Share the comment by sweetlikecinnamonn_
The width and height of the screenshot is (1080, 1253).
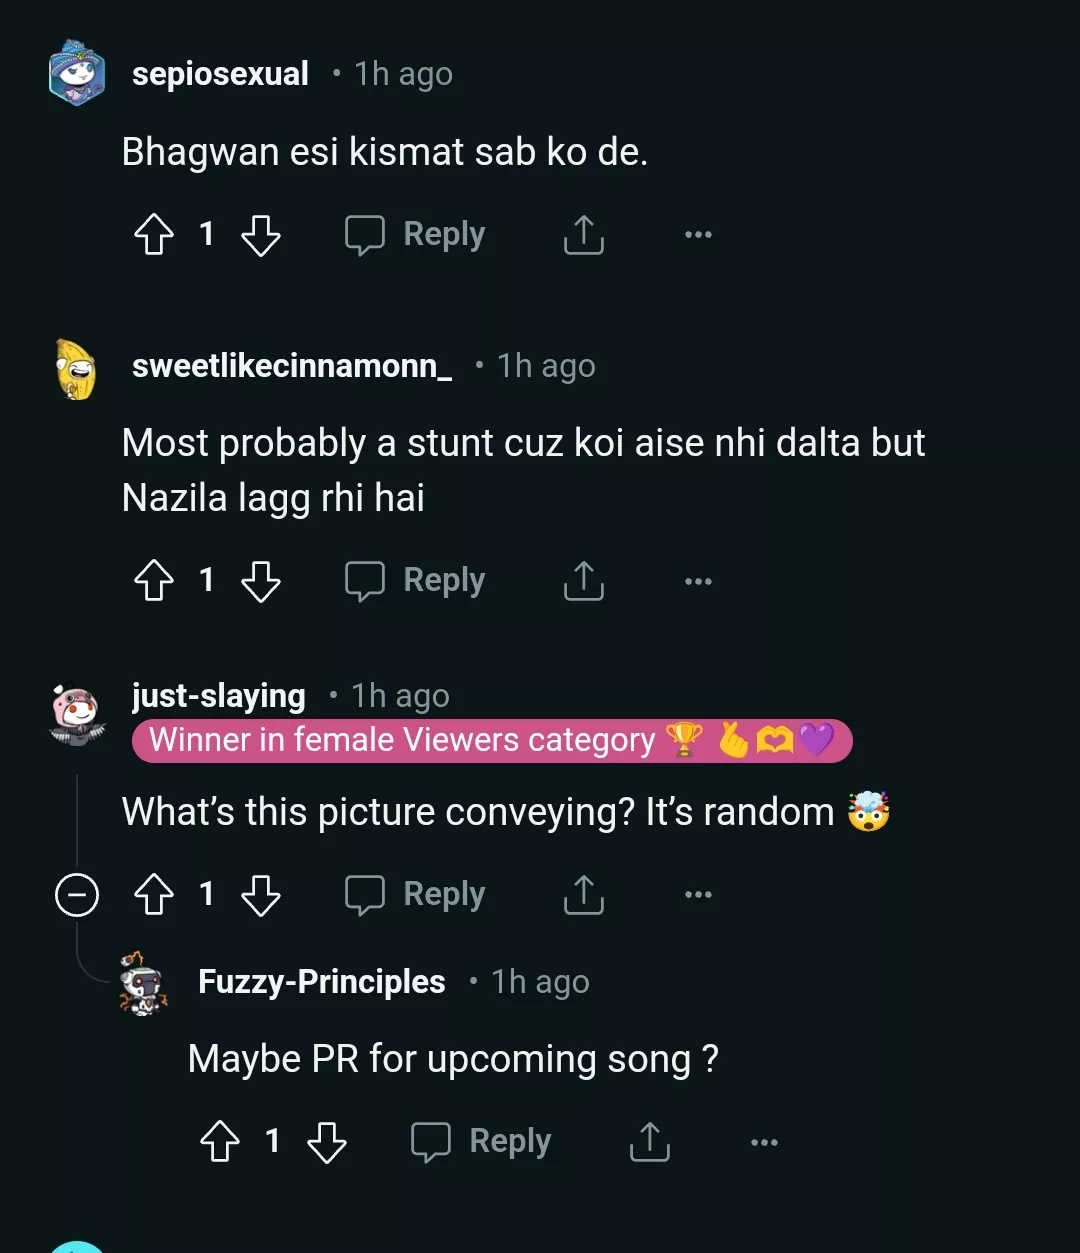584,581
